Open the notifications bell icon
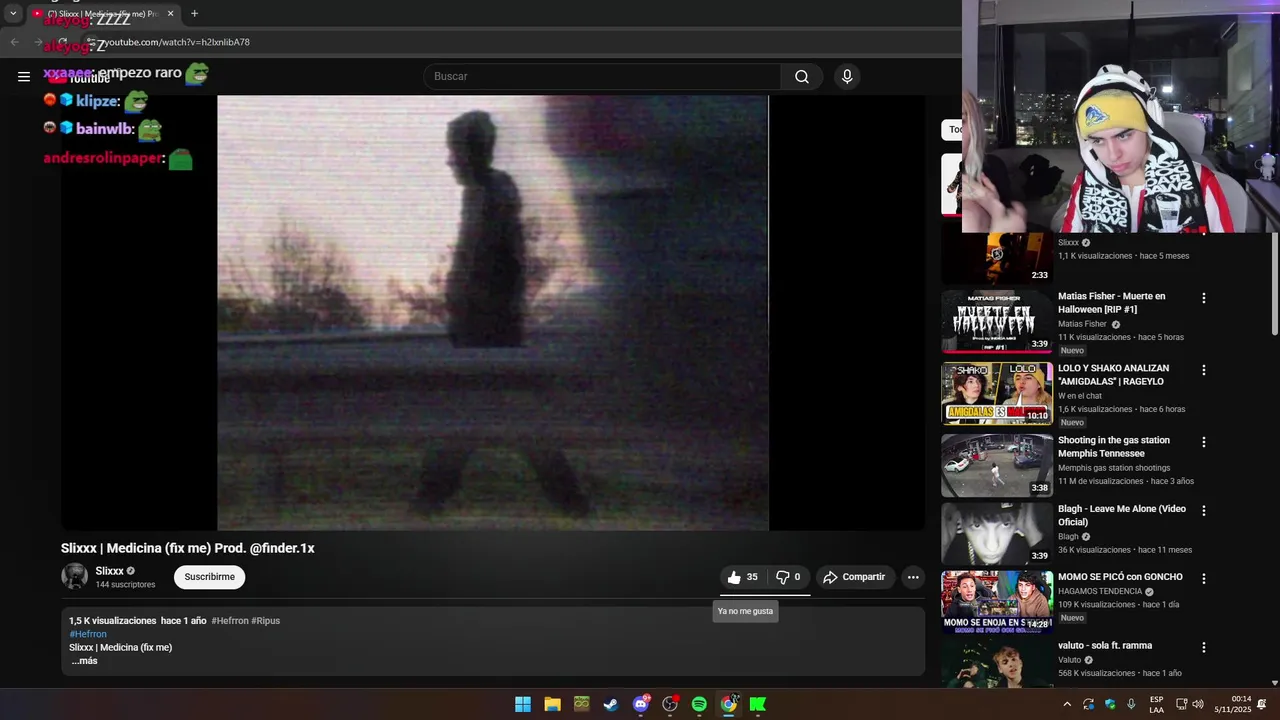1280x720 pixels. [x=1262, y=705]
